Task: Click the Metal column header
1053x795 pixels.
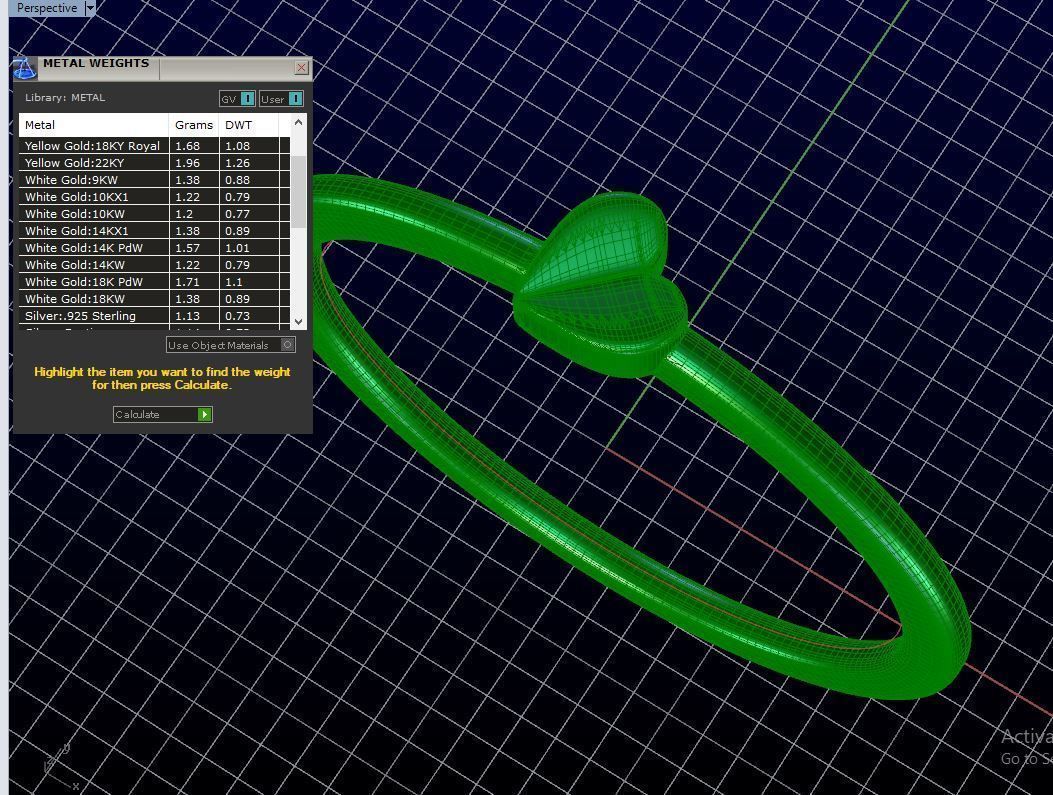Action: 94,125
